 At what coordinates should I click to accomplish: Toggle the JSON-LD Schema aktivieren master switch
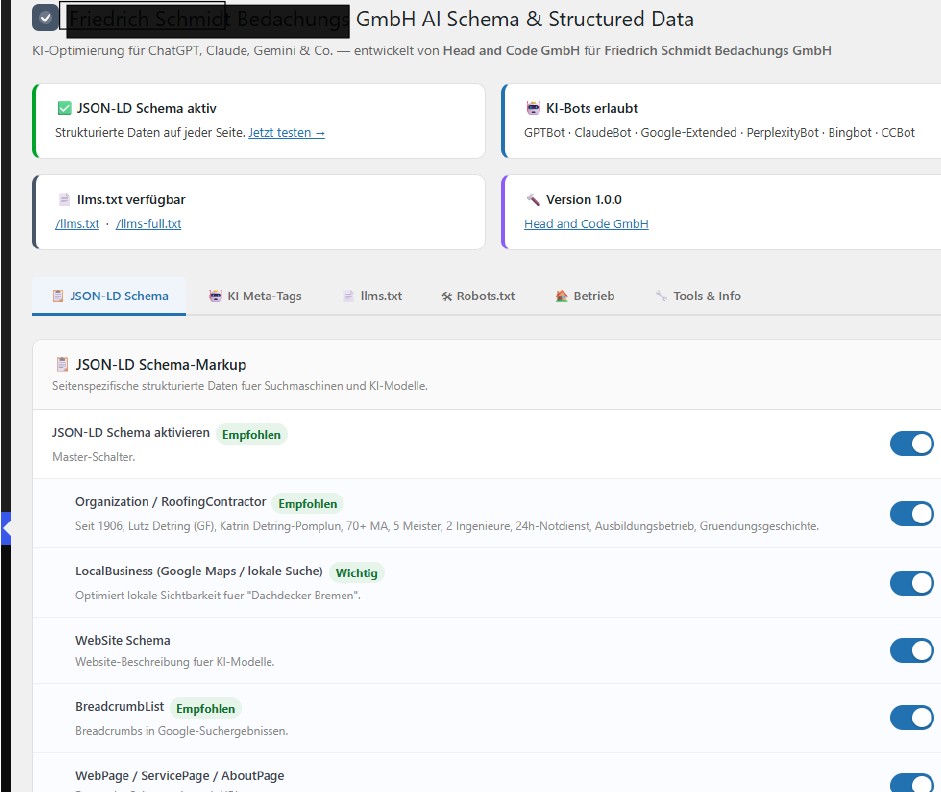(x=912, y=443)
